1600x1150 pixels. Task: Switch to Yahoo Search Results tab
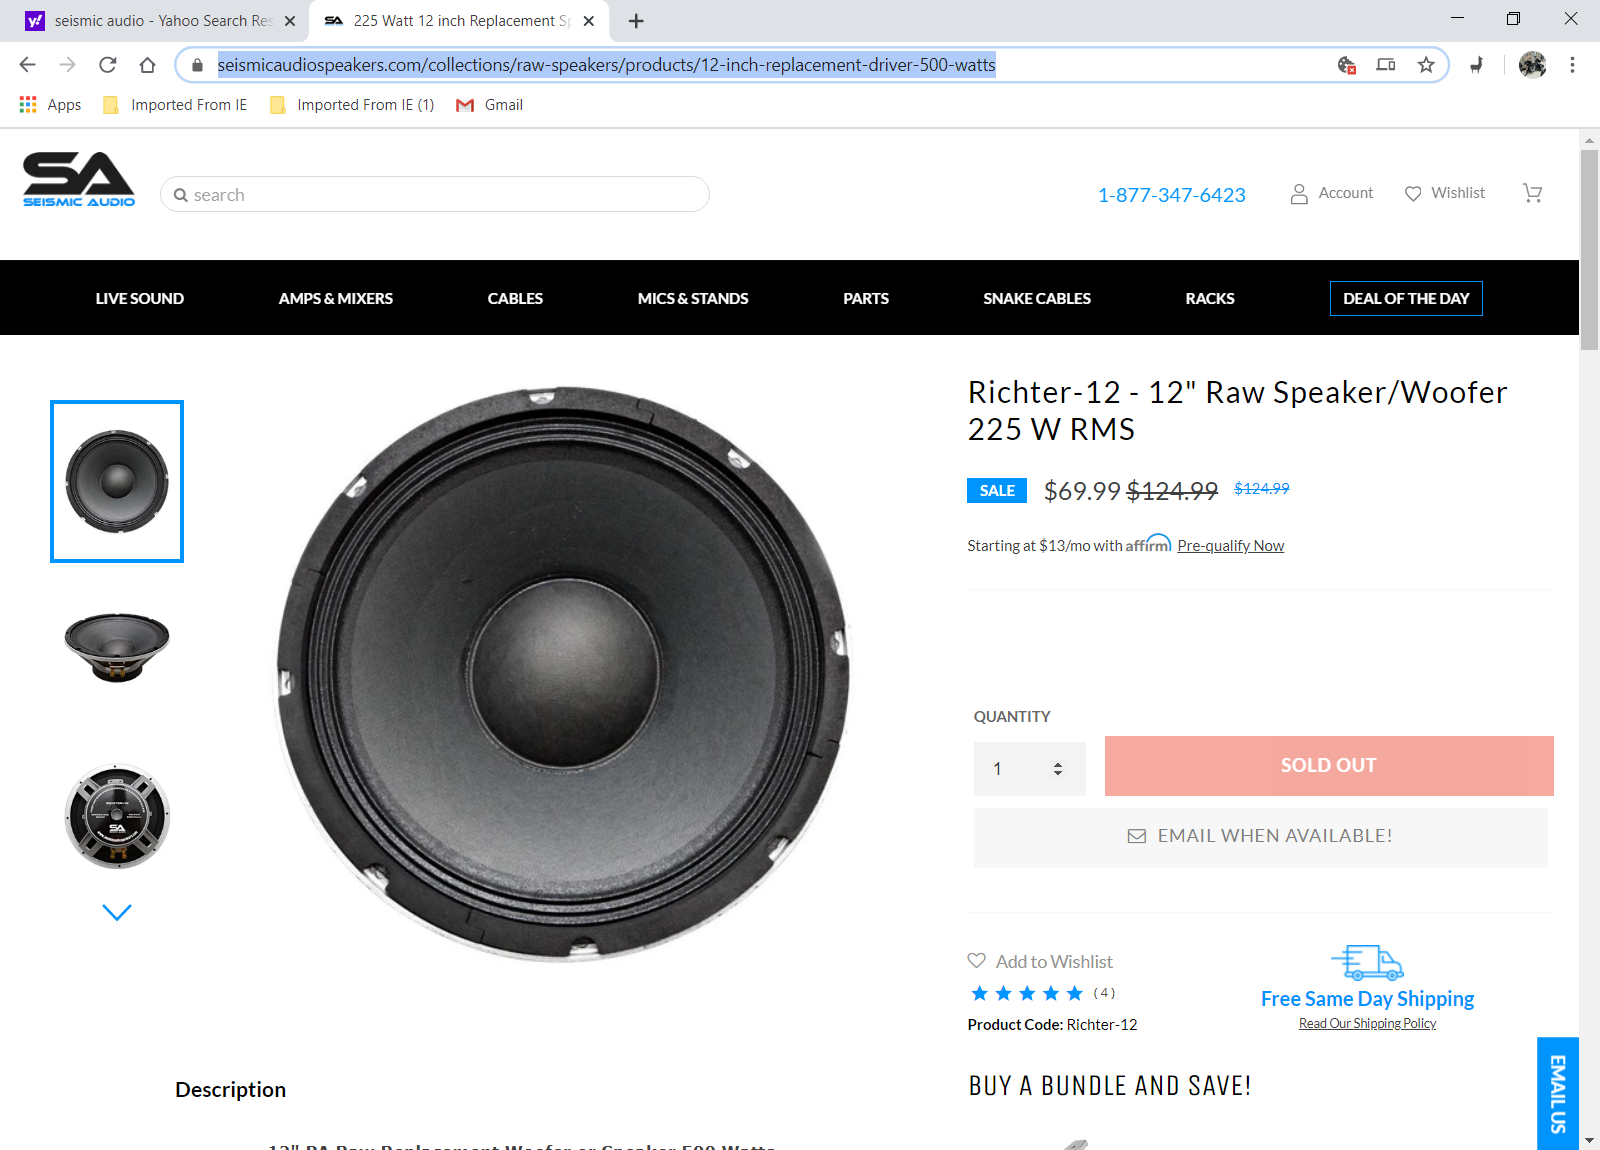tap(162, 21)
